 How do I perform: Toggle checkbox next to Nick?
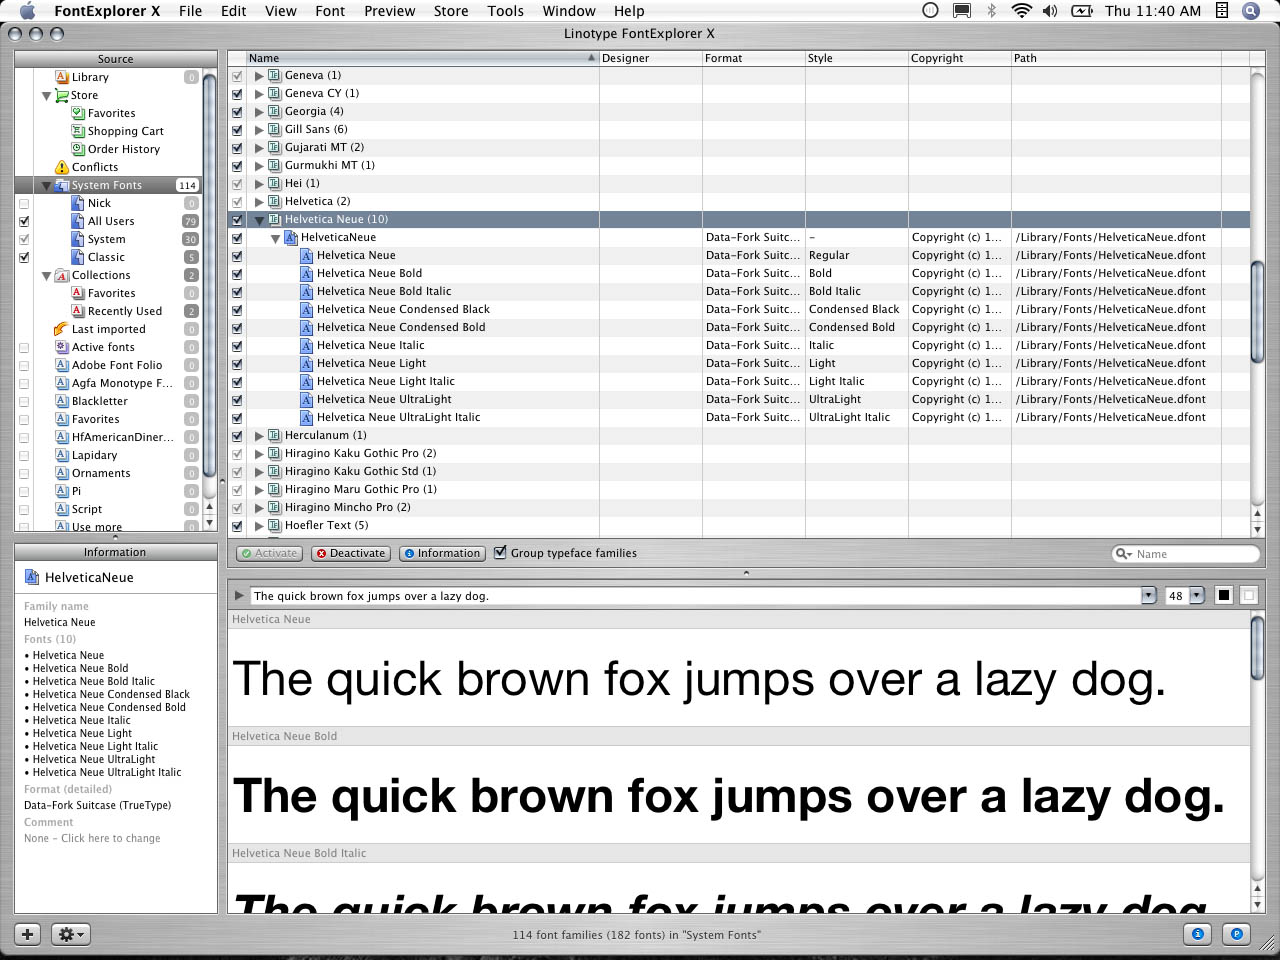click(x=24, y=203)
